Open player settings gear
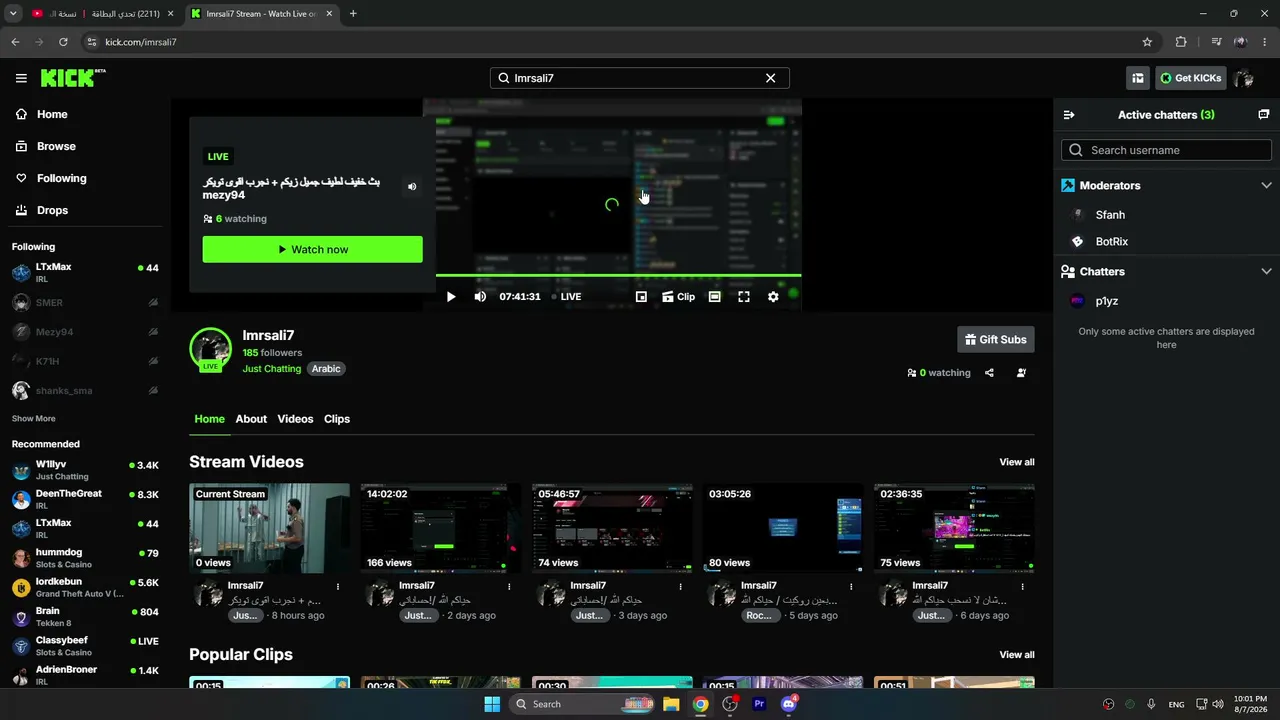 (x=773, y=297)
